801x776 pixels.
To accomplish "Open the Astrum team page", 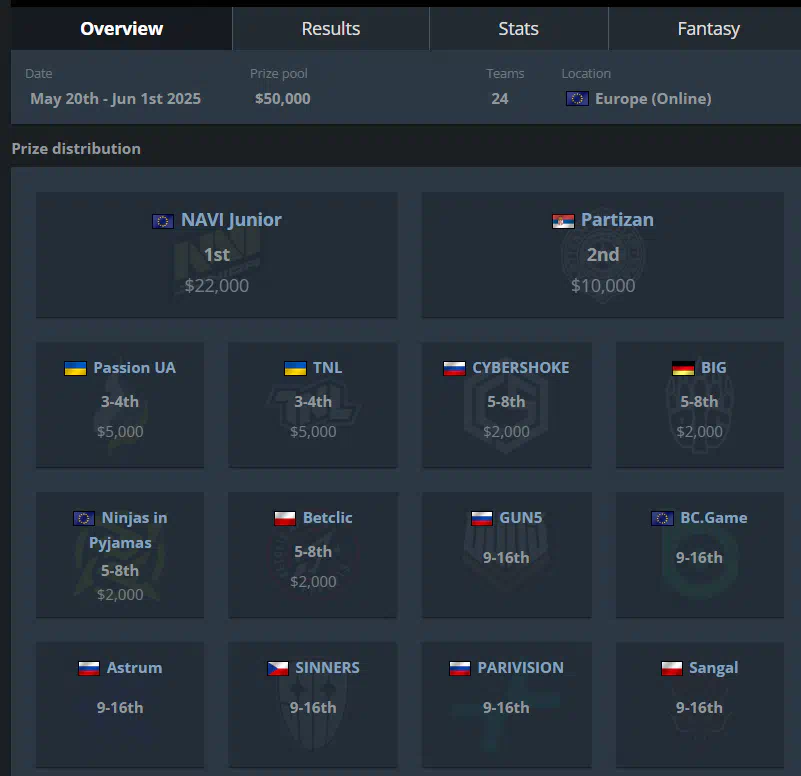I will (134, 668).
